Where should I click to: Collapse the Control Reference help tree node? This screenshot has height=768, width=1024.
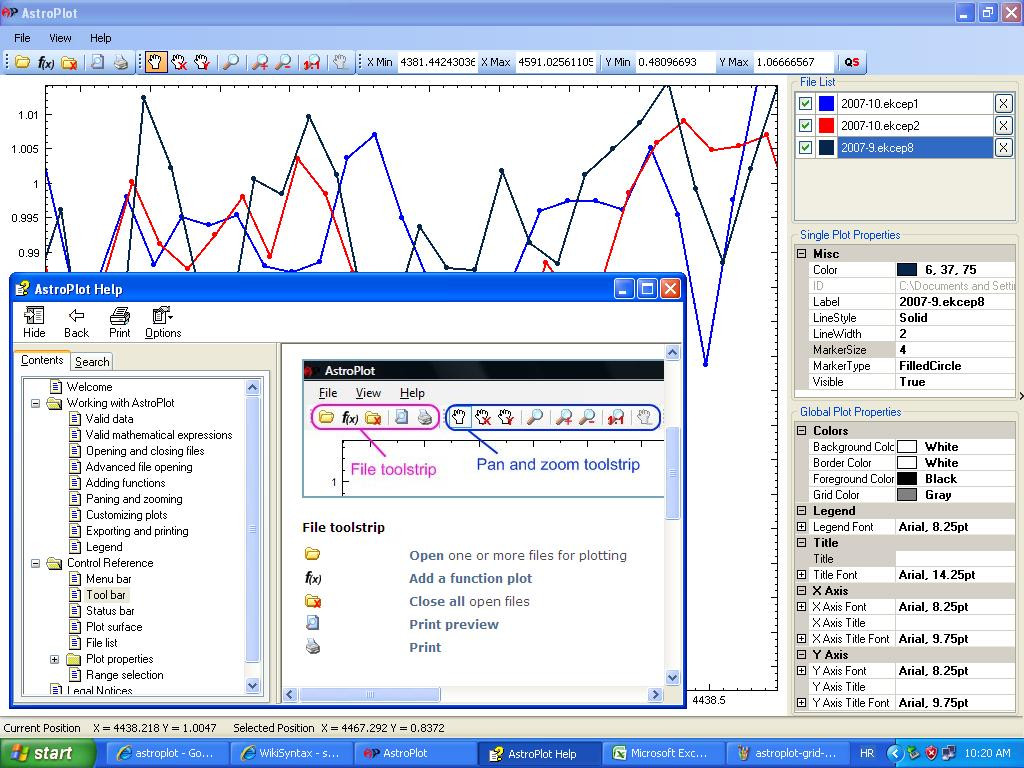click(36, 563)
